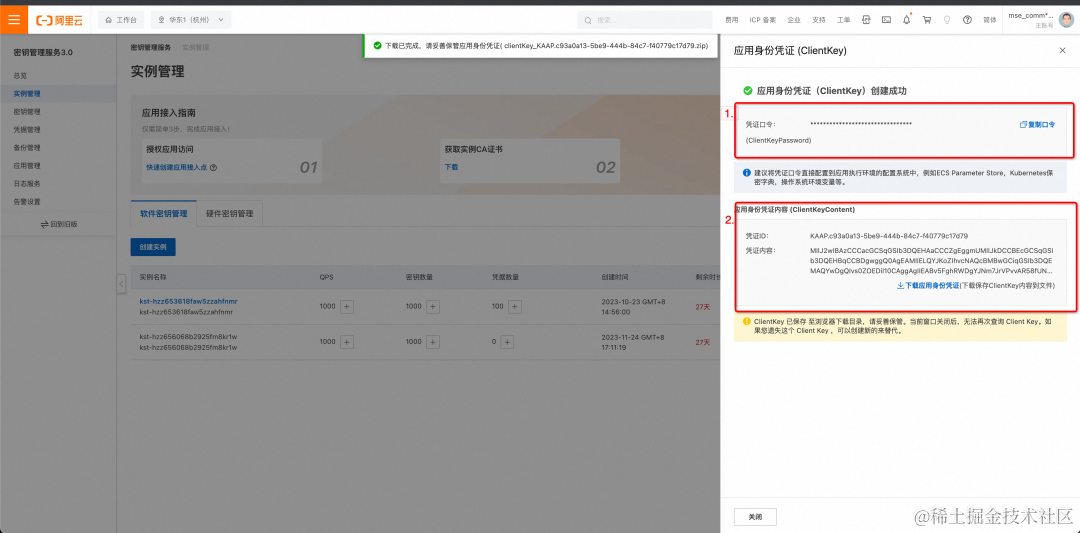Click 复制口令 to copy password
The width and height of the screenshot is (1080, 533).
tap(1037, 125)
